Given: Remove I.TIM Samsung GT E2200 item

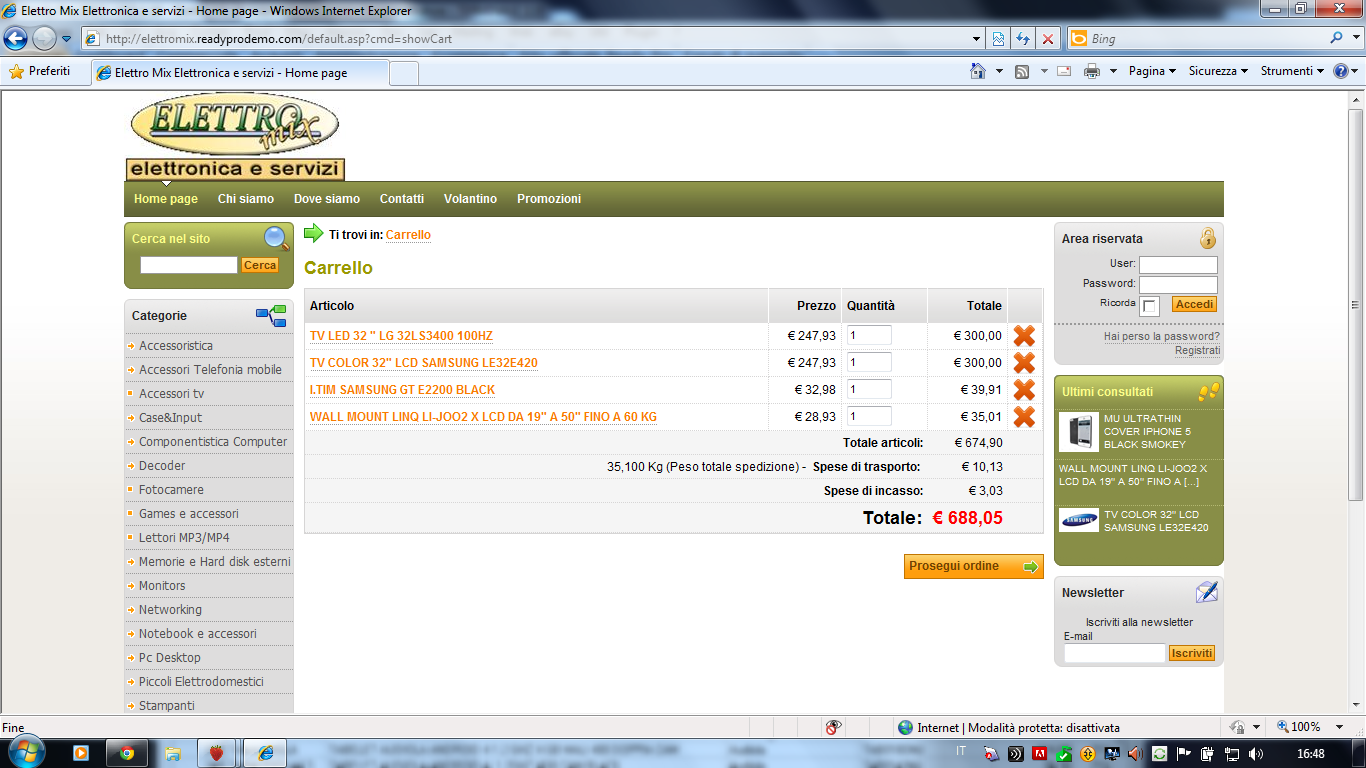Looking at the screenshot, I should tap(1024, 390).
